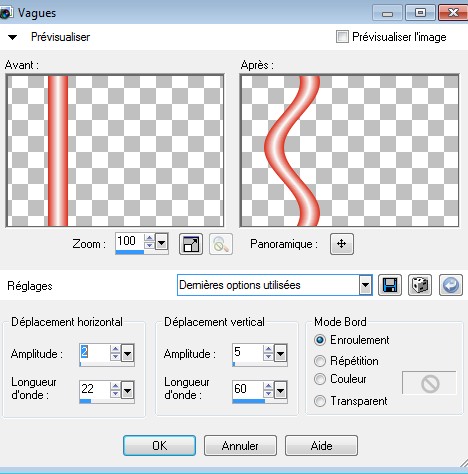Viewport: 468px width, 474px height.
Task: Choose the Transparent edge mode option
Action: tap(320, 401)
